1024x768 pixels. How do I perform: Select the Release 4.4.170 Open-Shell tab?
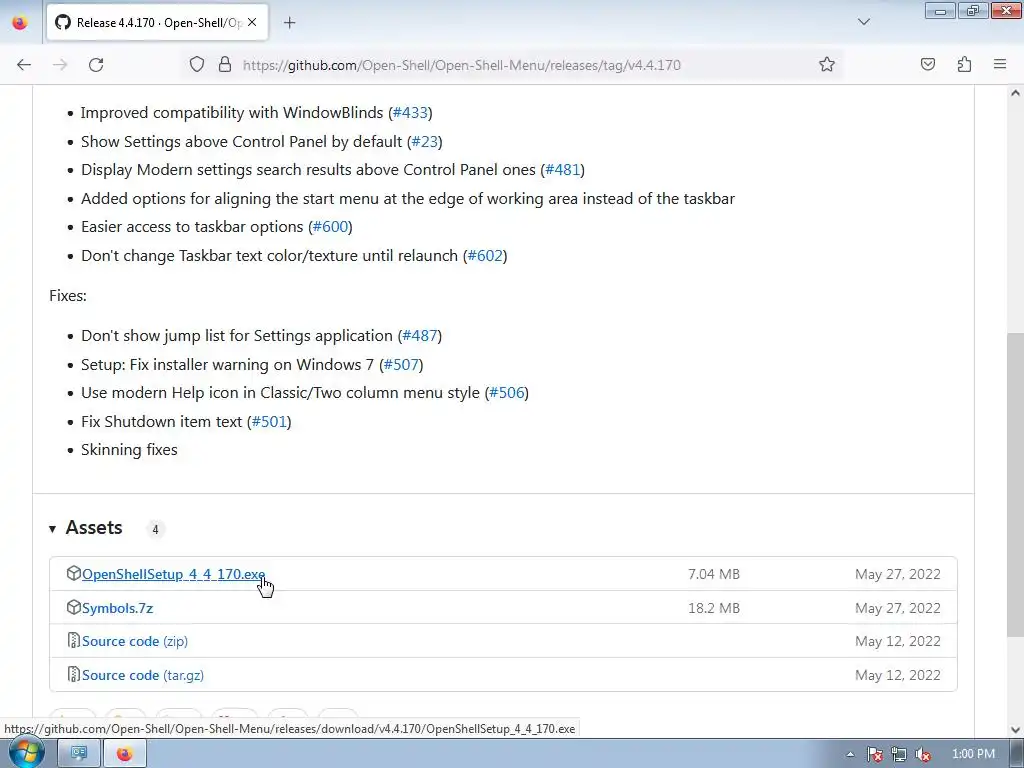pos(157,22)
